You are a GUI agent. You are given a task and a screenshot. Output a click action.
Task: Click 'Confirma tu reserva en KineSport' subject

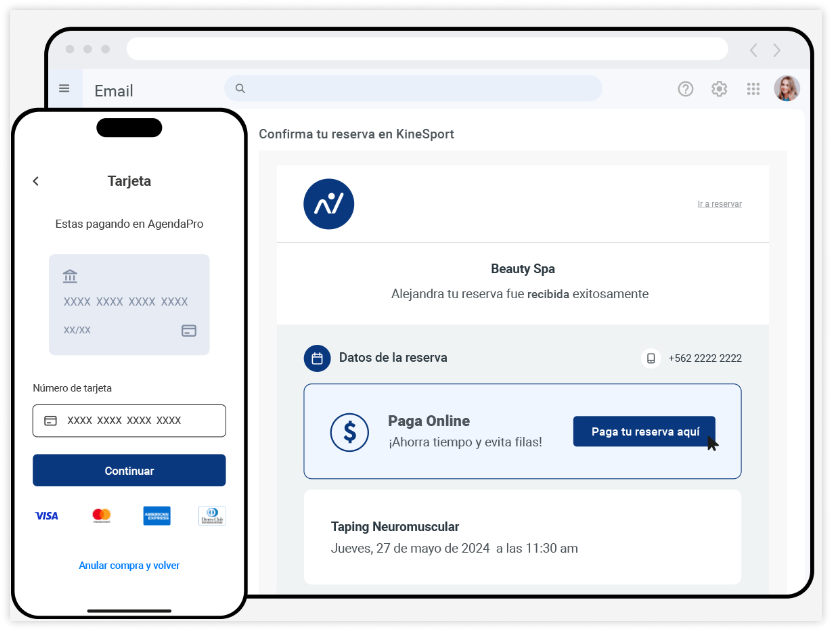click(x=356, y=134)
